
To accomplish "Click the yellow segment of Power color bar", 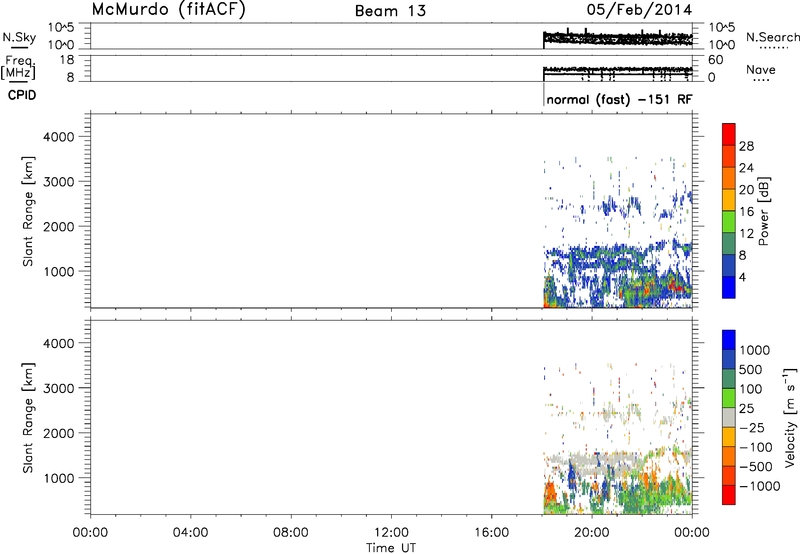I will point(729,199).
